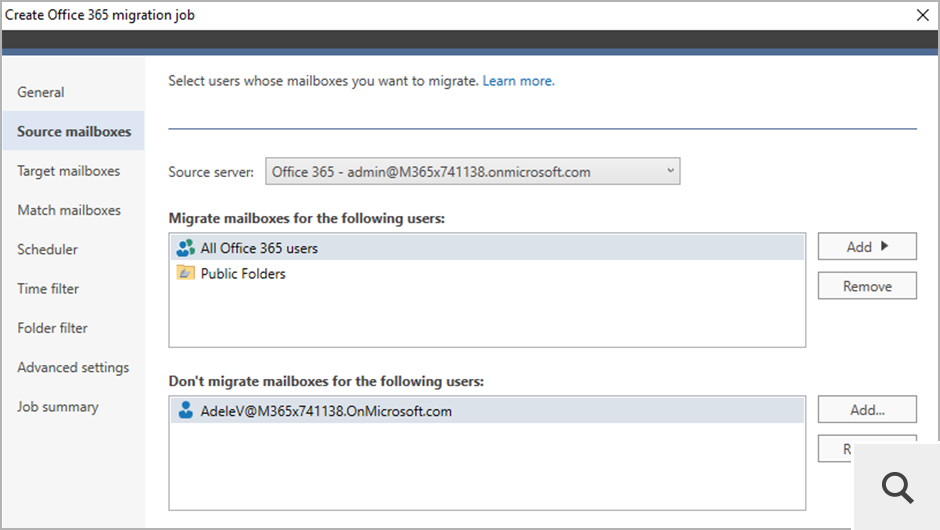Click the user icon beside AdeleV address

tap(186, 411)
